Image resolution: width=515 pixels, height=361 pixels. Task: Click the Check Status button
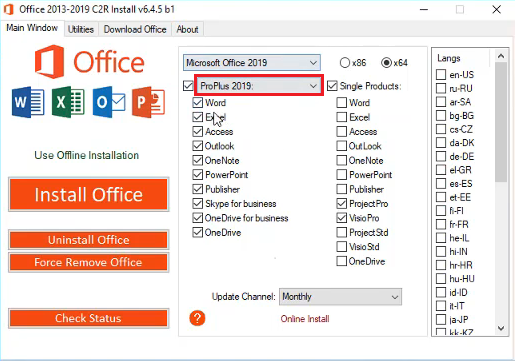(89, 318)
